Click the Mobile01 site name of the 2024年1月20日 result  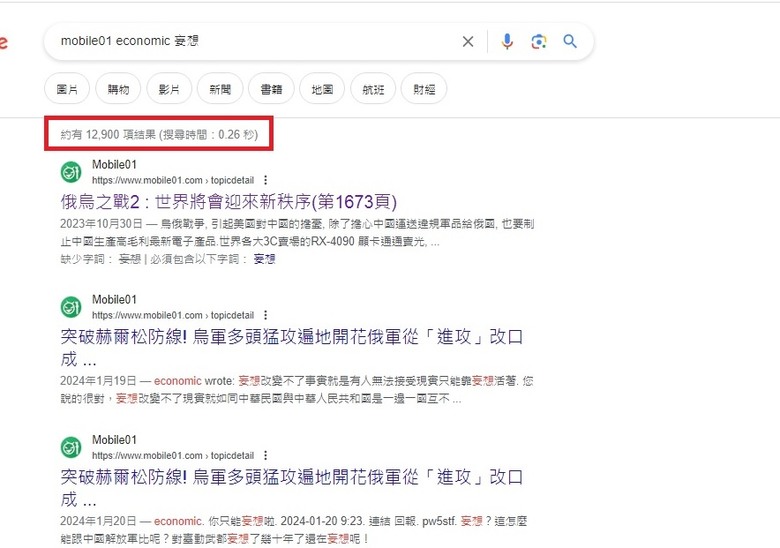[114, 440]
